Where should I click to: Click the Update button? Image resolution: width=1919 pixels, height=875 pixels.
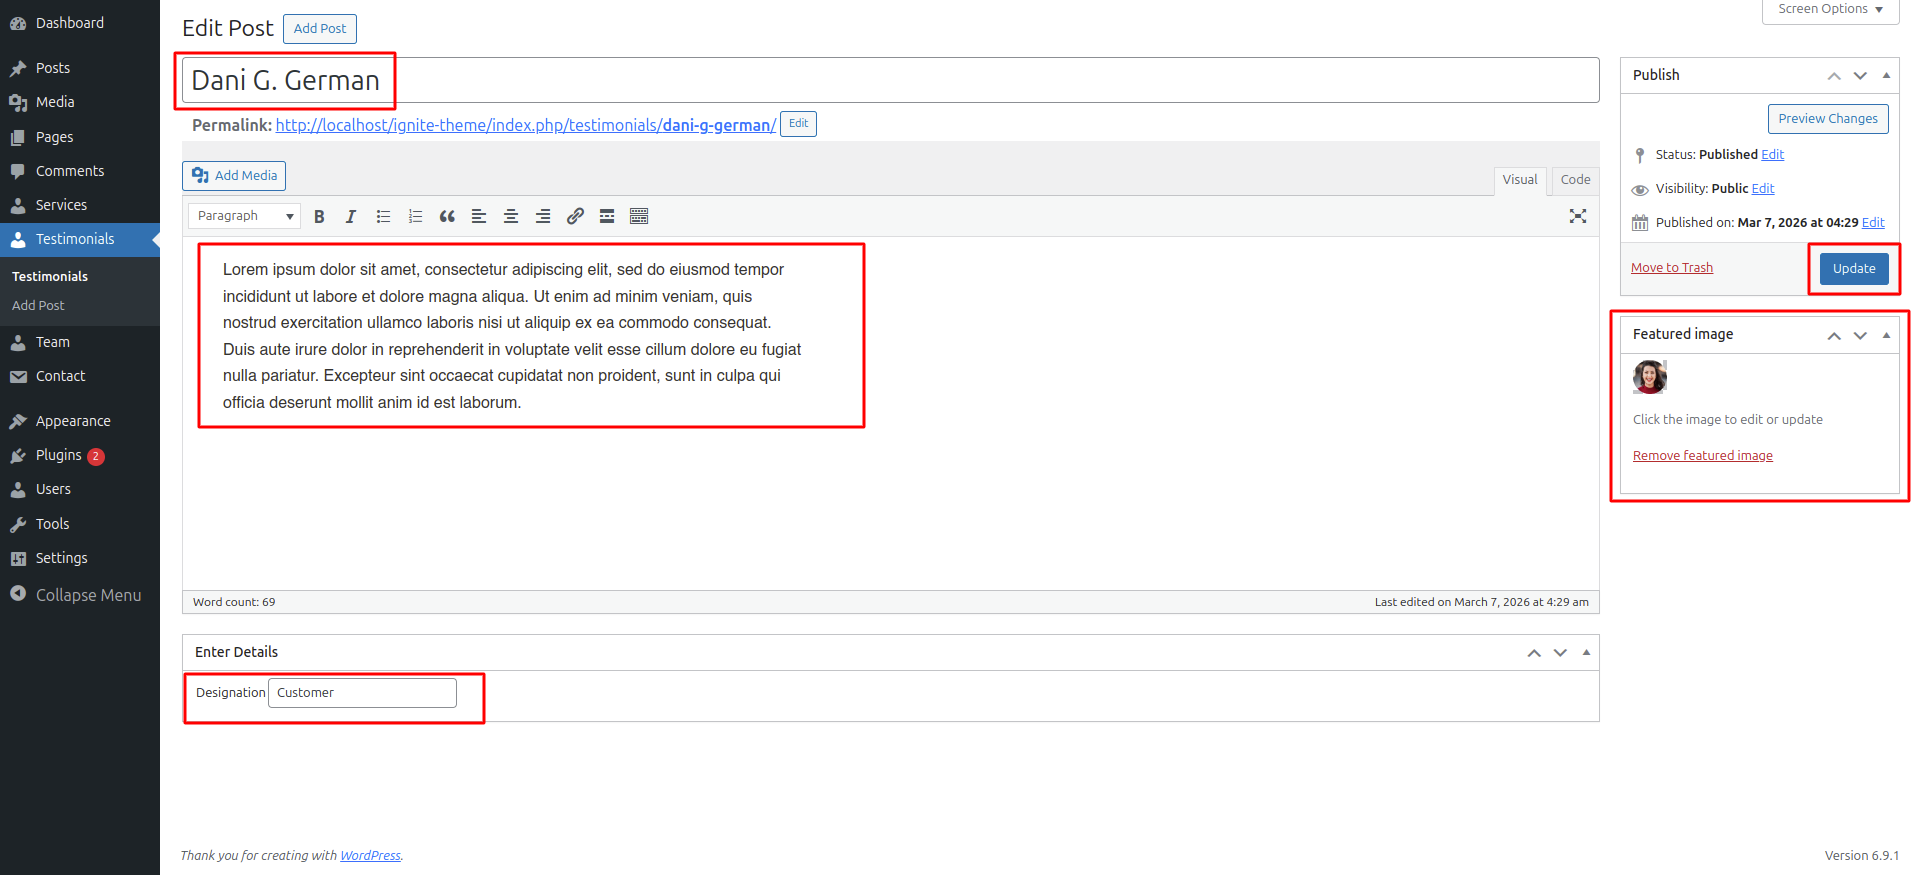tap(1854, 269)
